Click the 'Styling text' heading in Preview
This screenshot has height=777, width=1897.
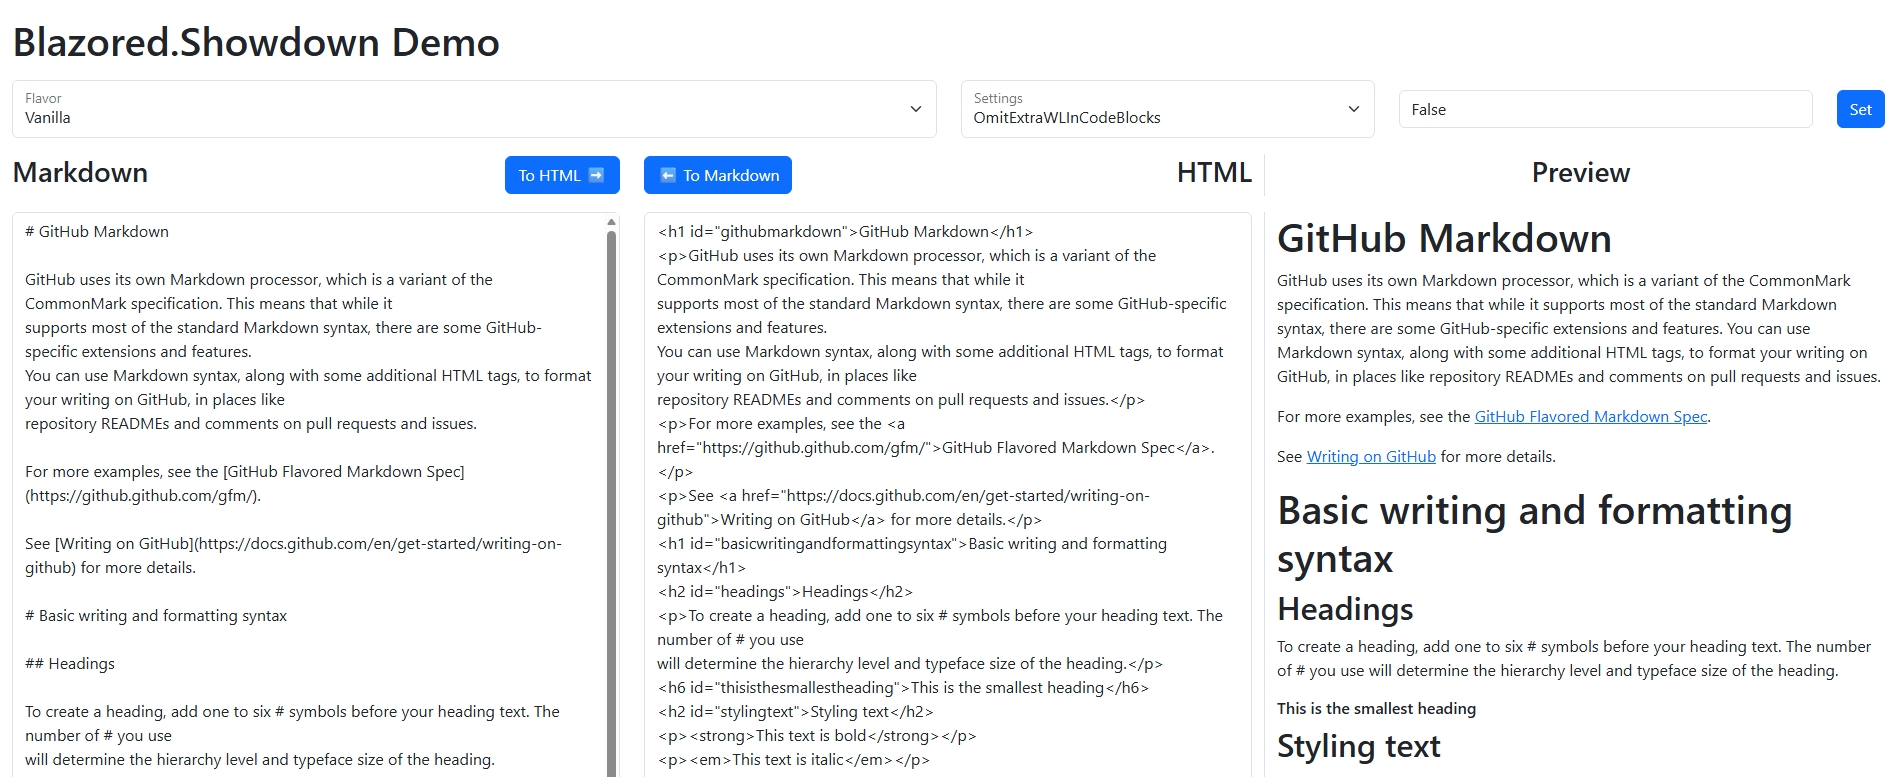tap(1358, 746)
